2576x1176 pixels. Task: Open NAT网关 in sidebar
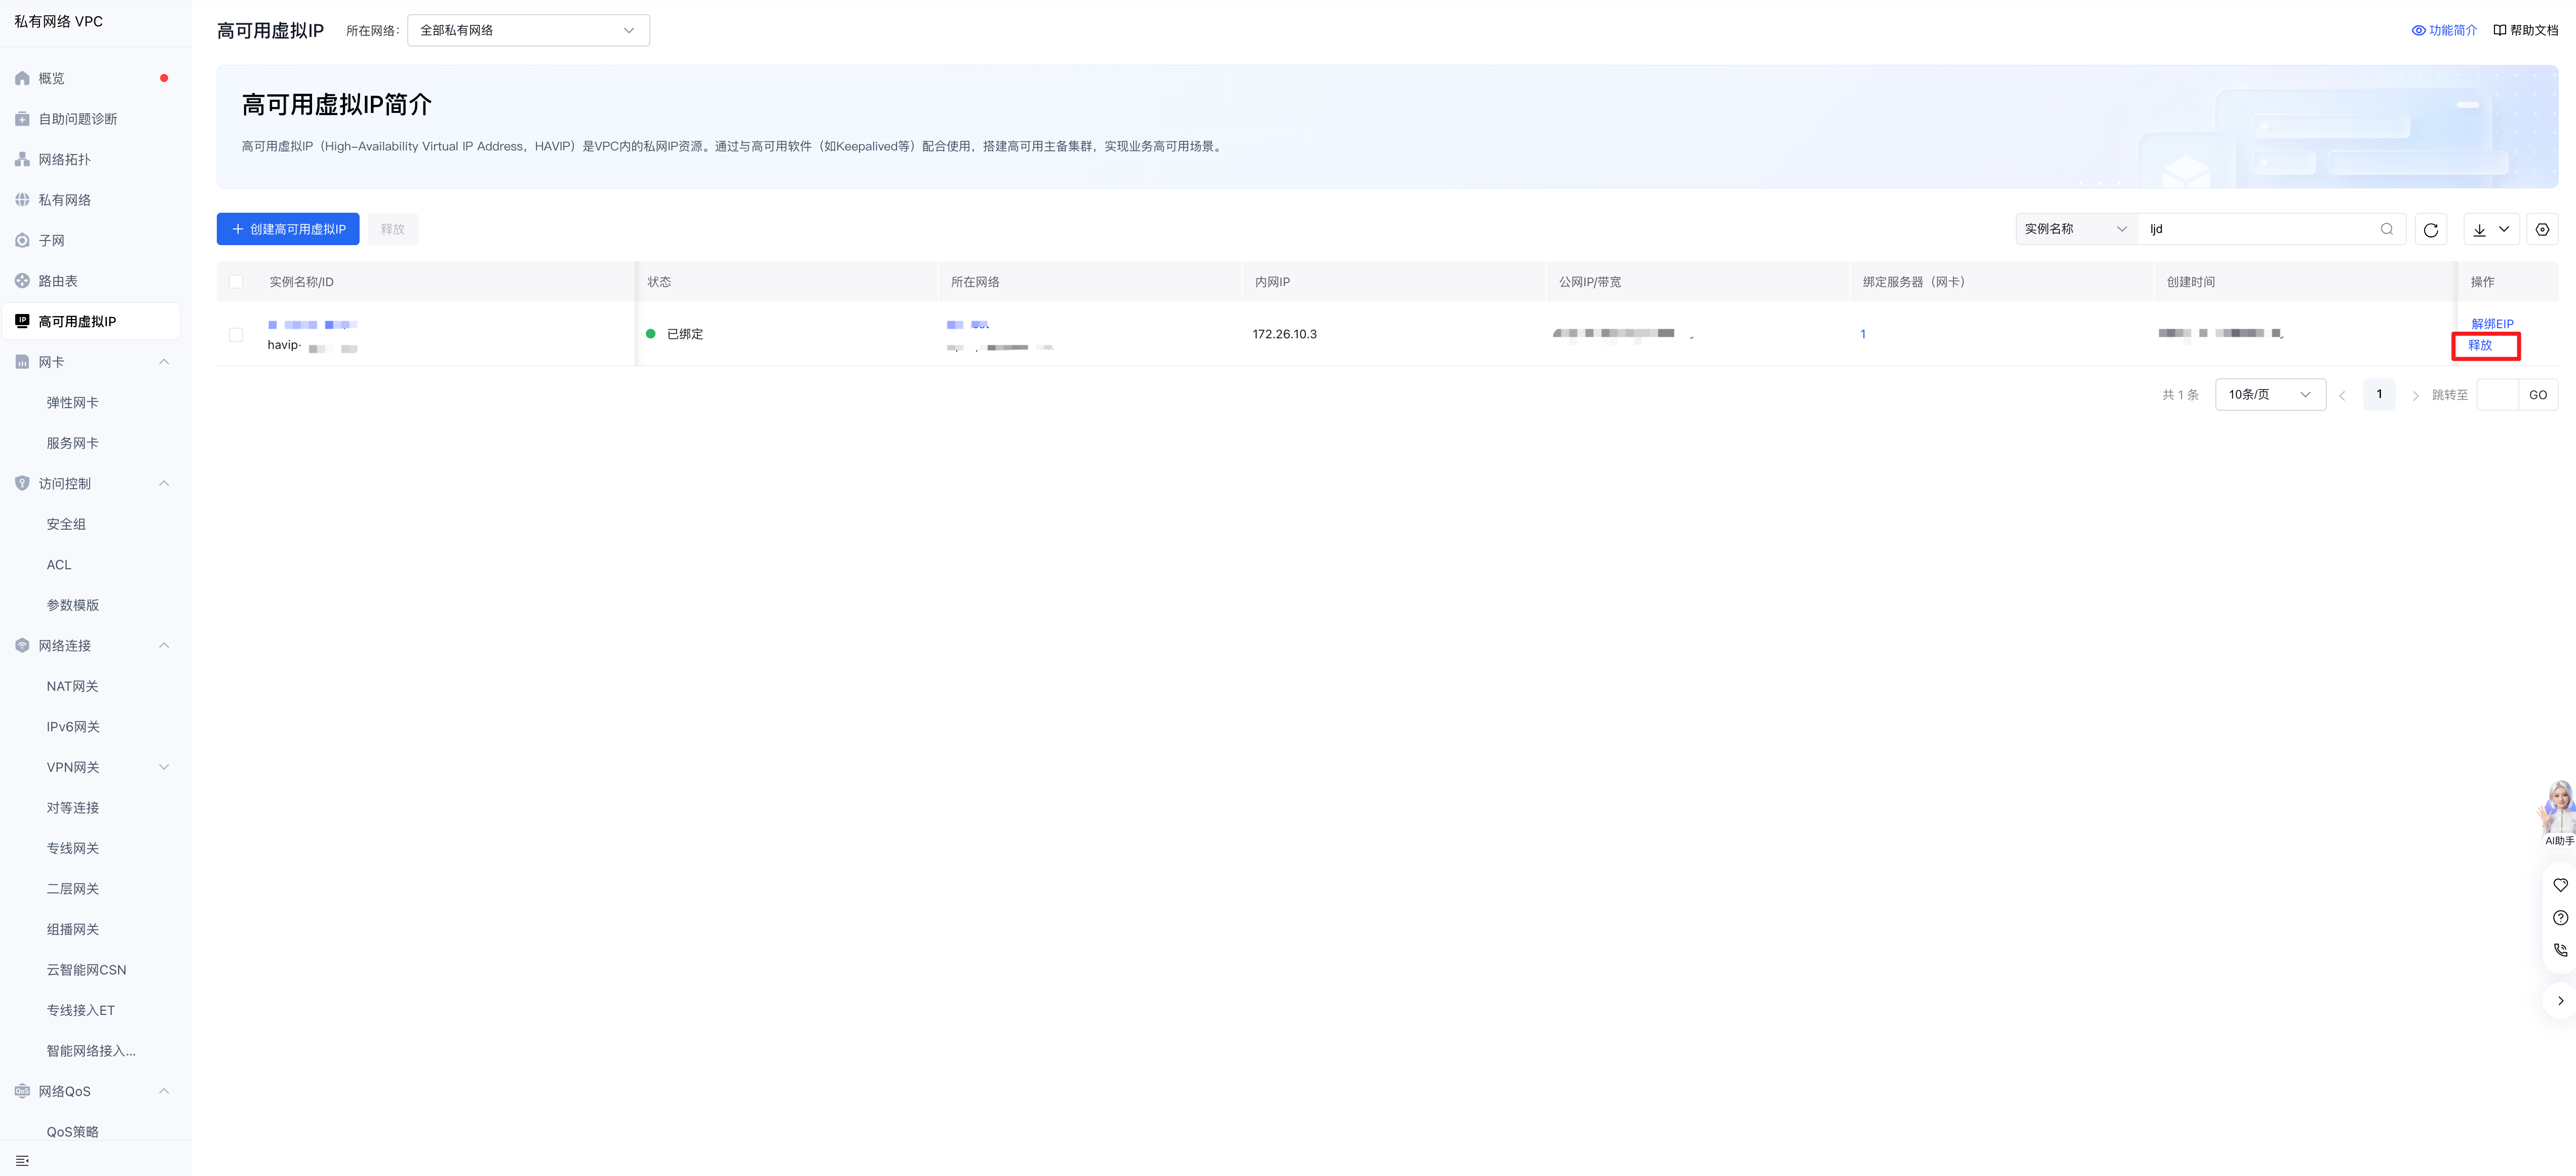click(72, 686)
